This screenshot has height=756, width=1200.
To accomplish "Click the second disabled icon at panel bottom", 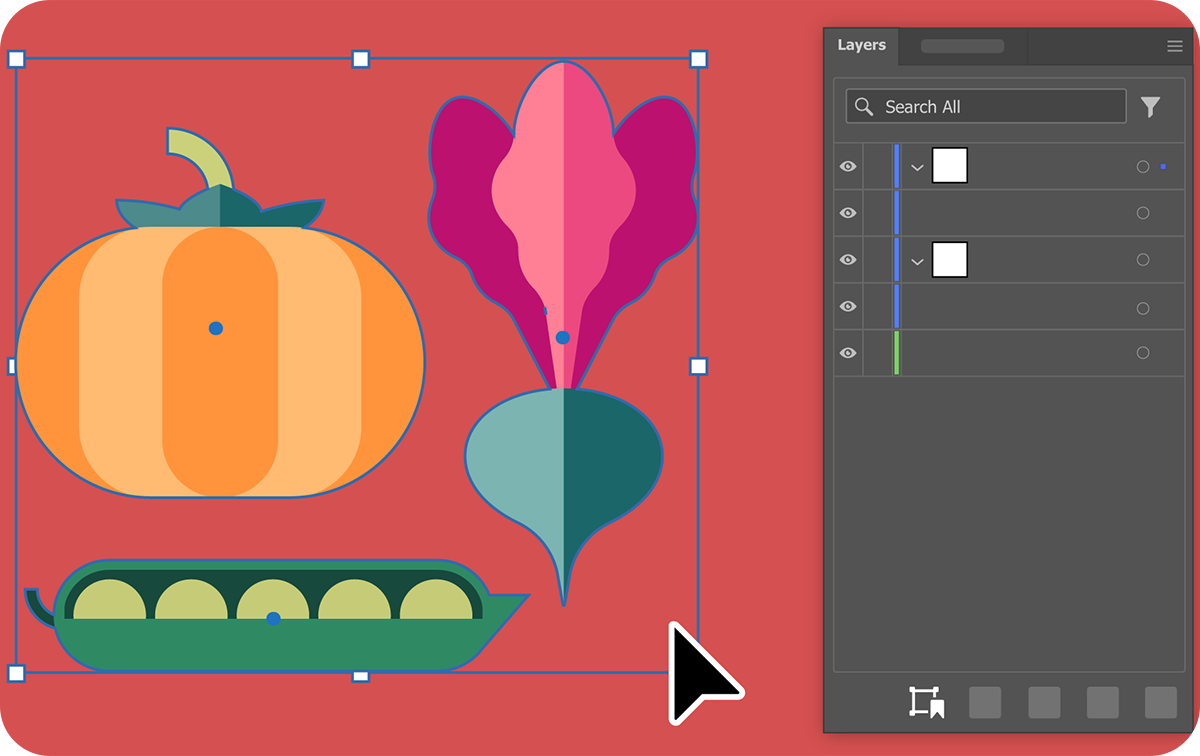I will click(1043, 703).
